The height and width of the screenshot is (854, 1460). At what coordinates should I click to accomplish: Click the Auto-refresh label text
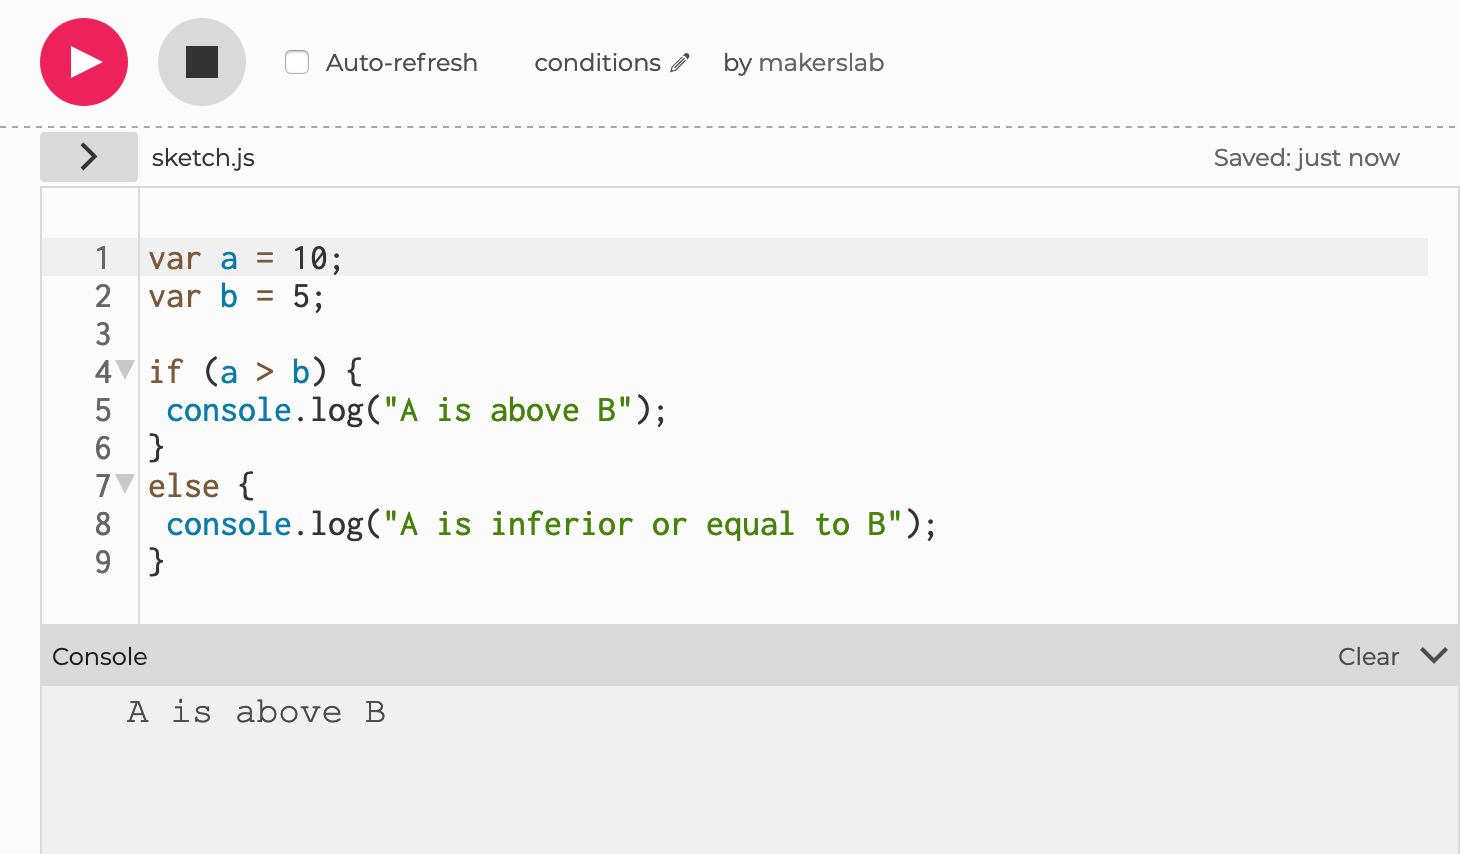401,63
